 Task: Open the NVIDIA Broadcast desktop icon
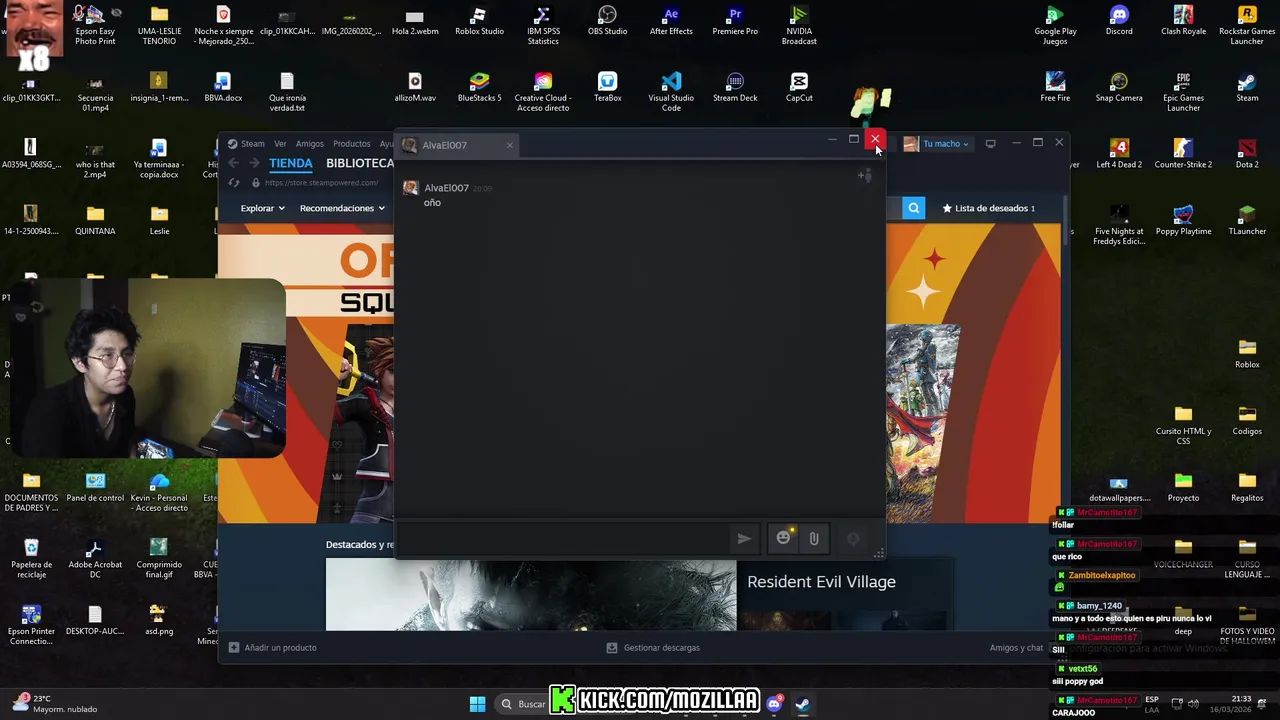[799, 26]
